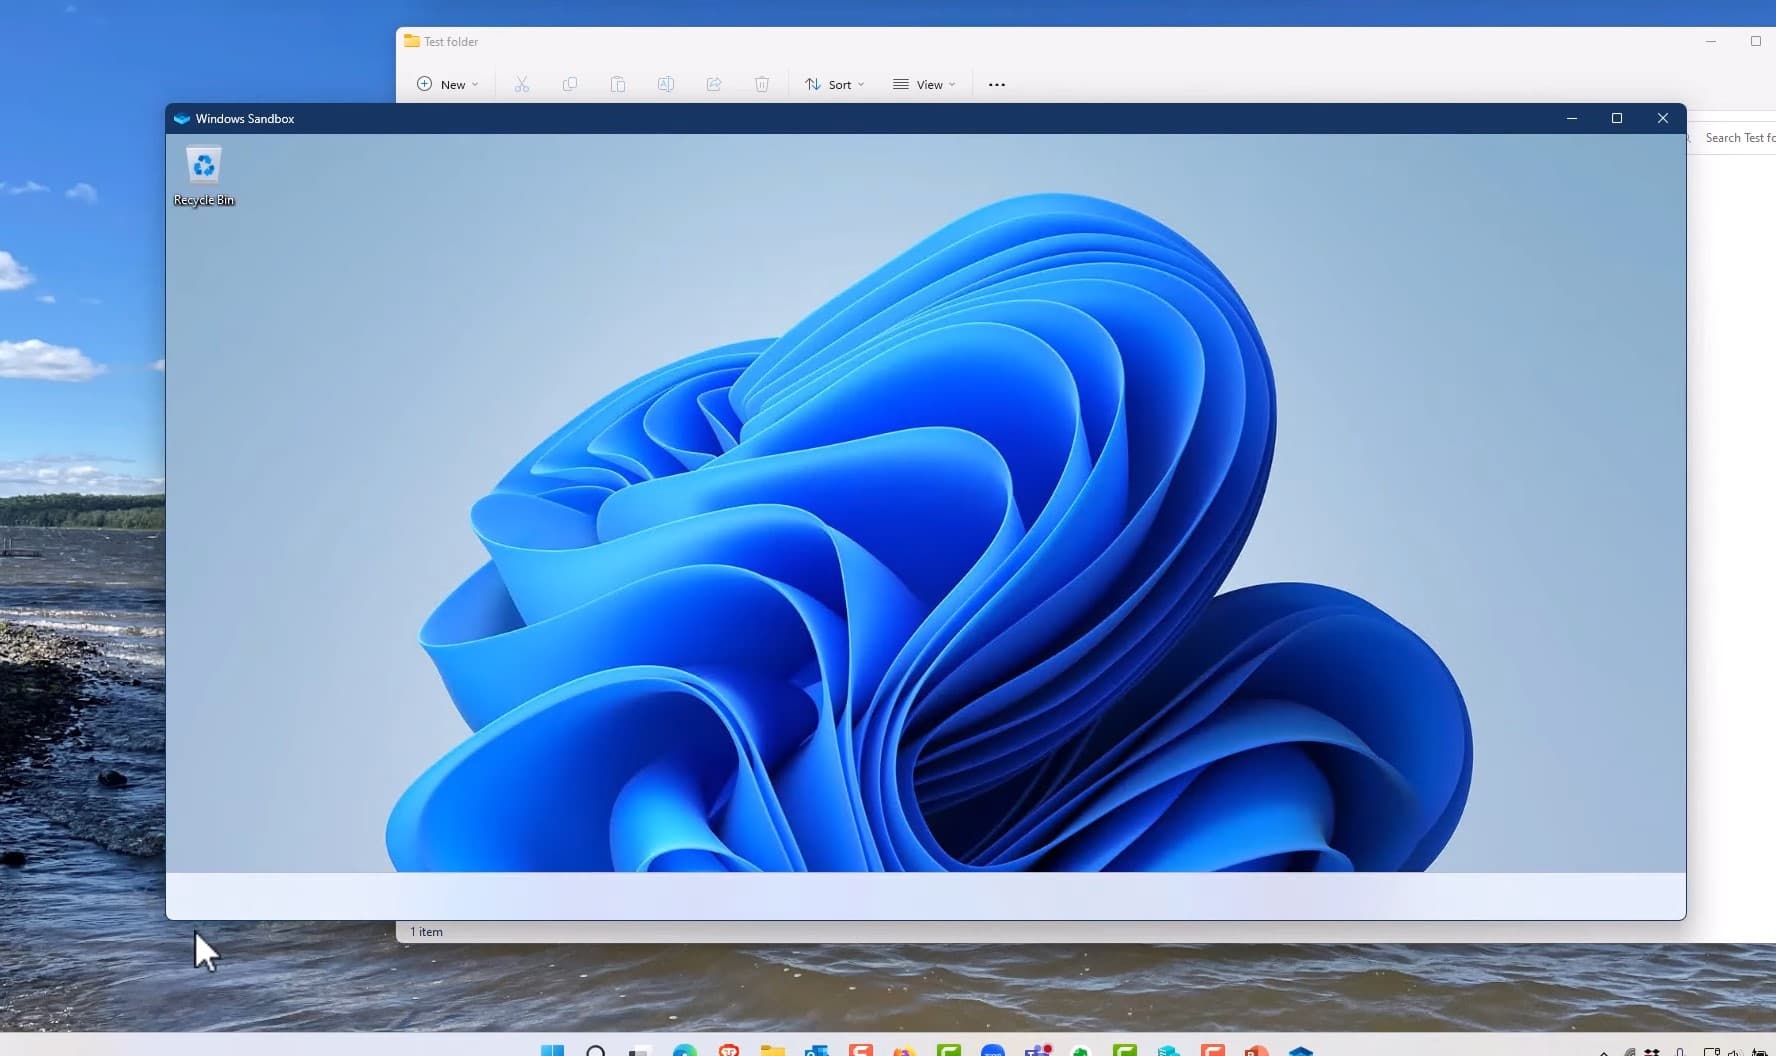Open the Sort dropdown menu

pos(836,84)
